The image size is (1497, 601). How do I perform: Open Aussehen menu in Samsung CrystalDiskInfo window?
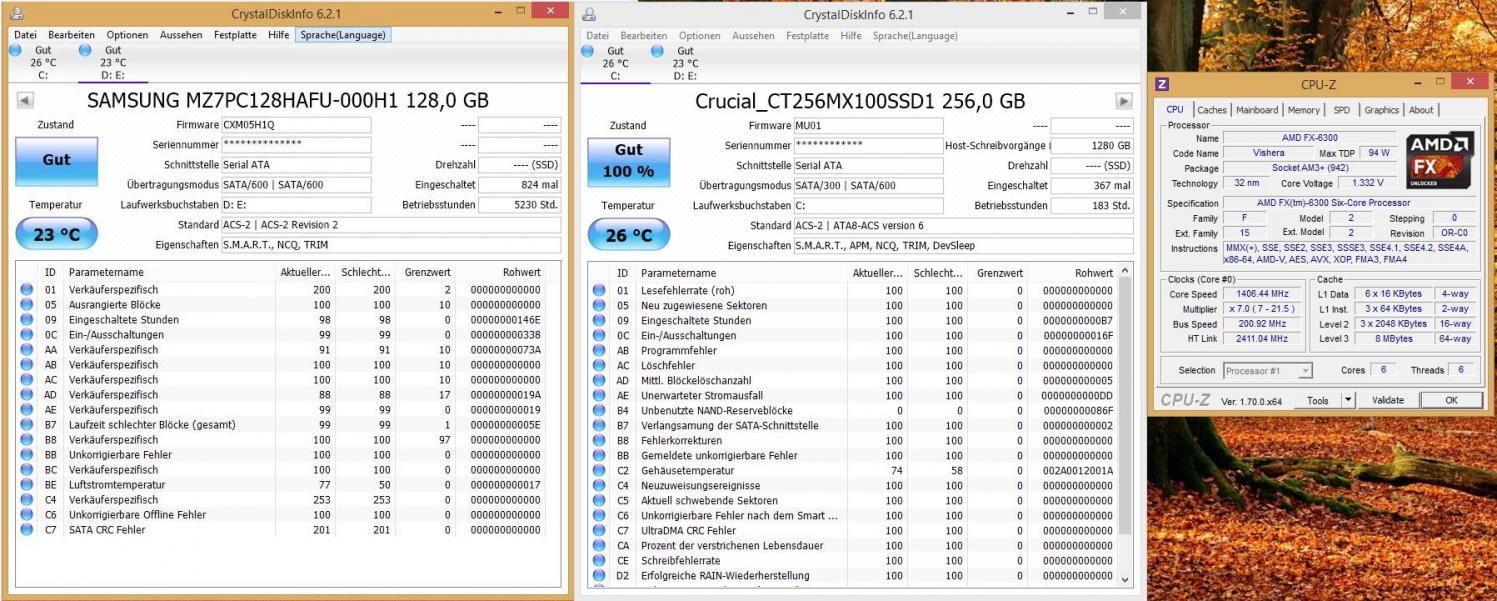tap(181, 35)
